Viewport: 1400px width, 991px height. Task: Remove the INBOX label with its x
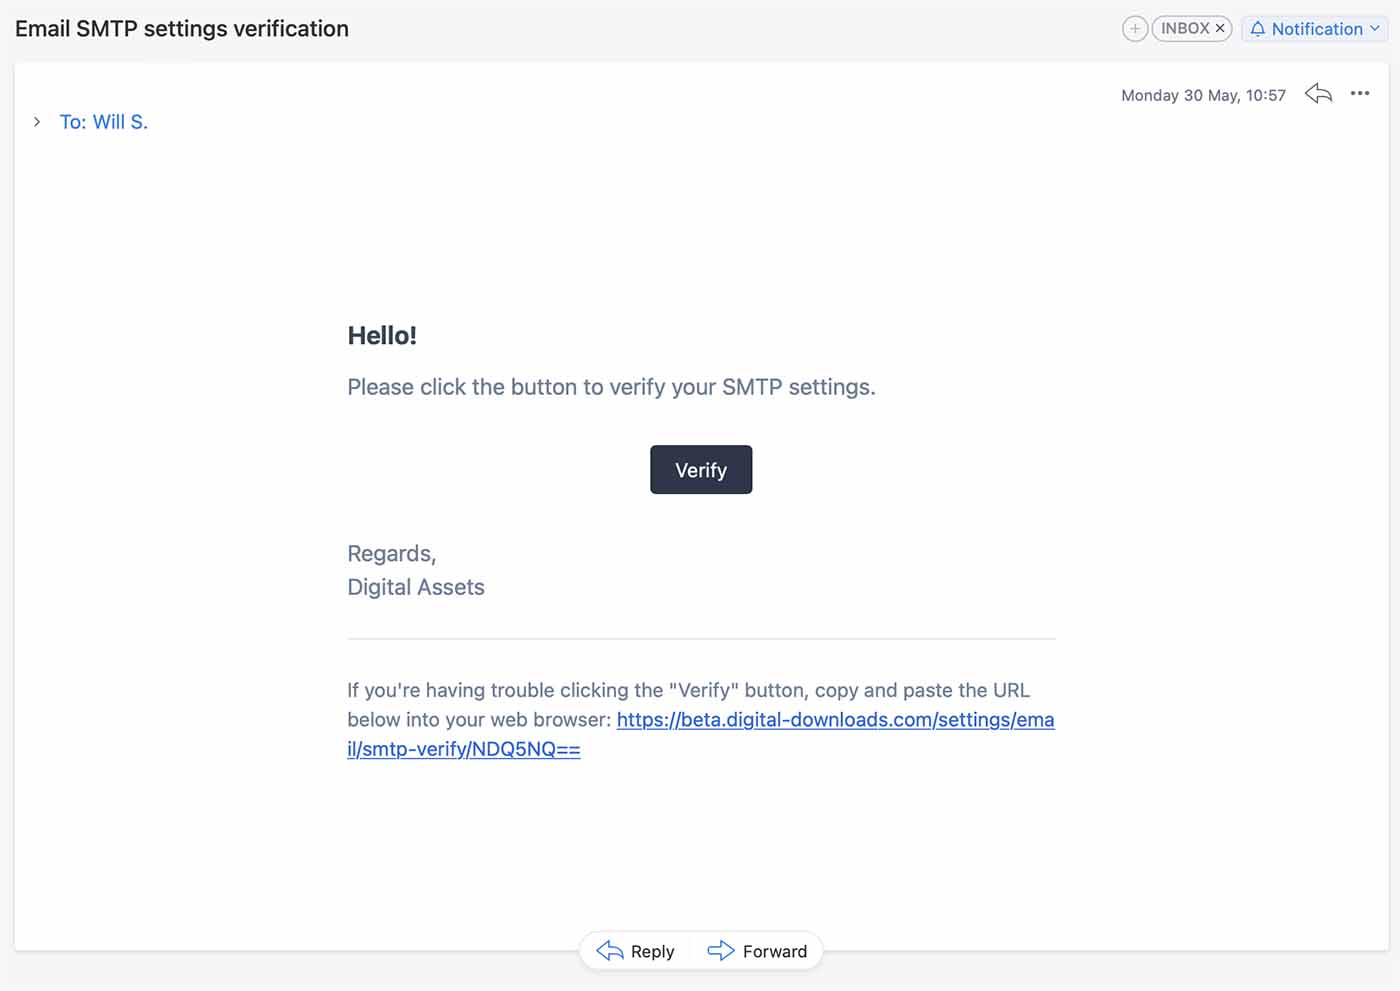tap(1220, 29)
